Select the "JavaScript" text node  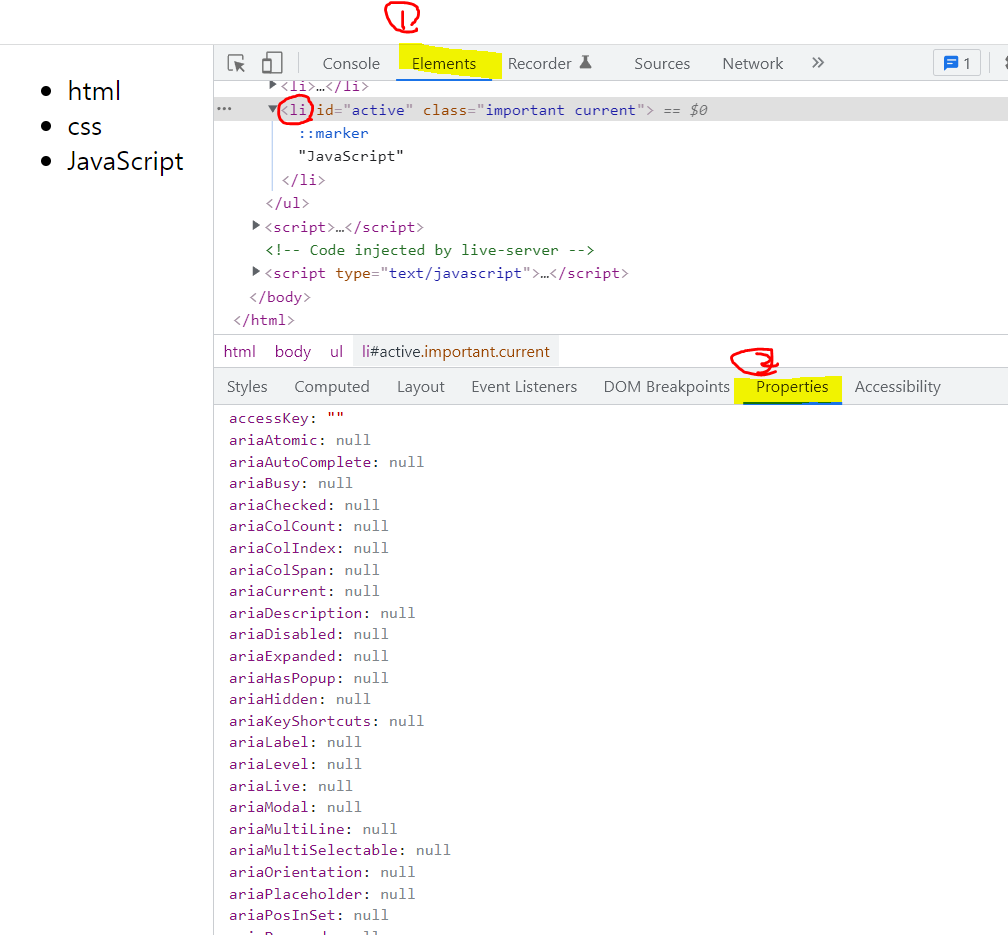(x=351, y=156)
